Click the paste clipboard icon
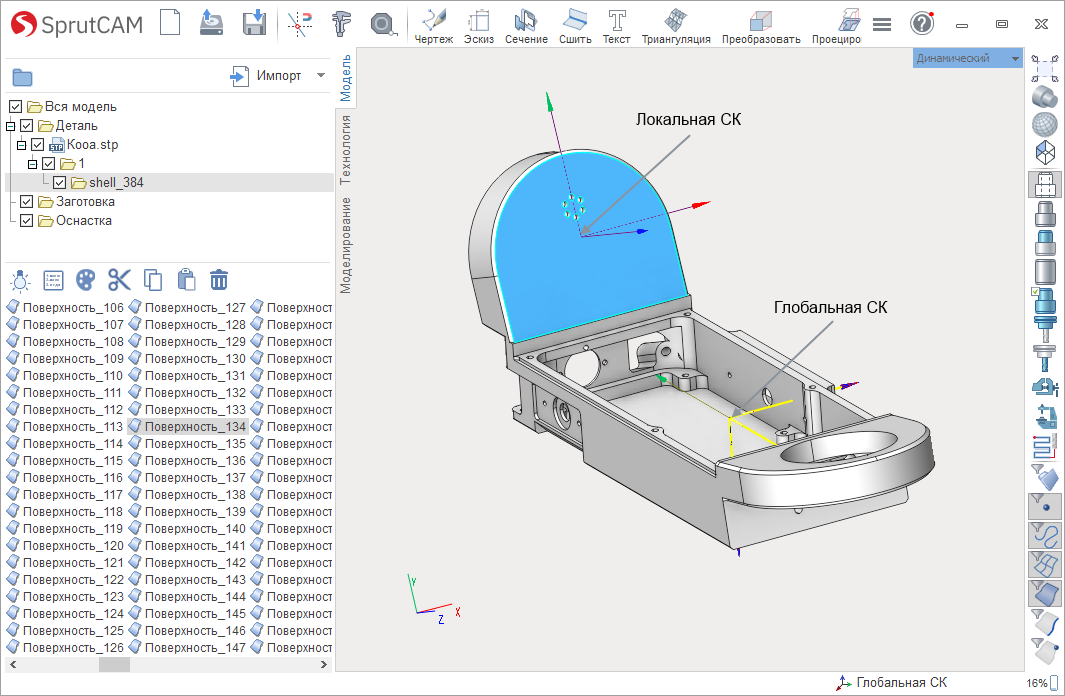Screen dimensions: 1065x696 coord(186,280)
